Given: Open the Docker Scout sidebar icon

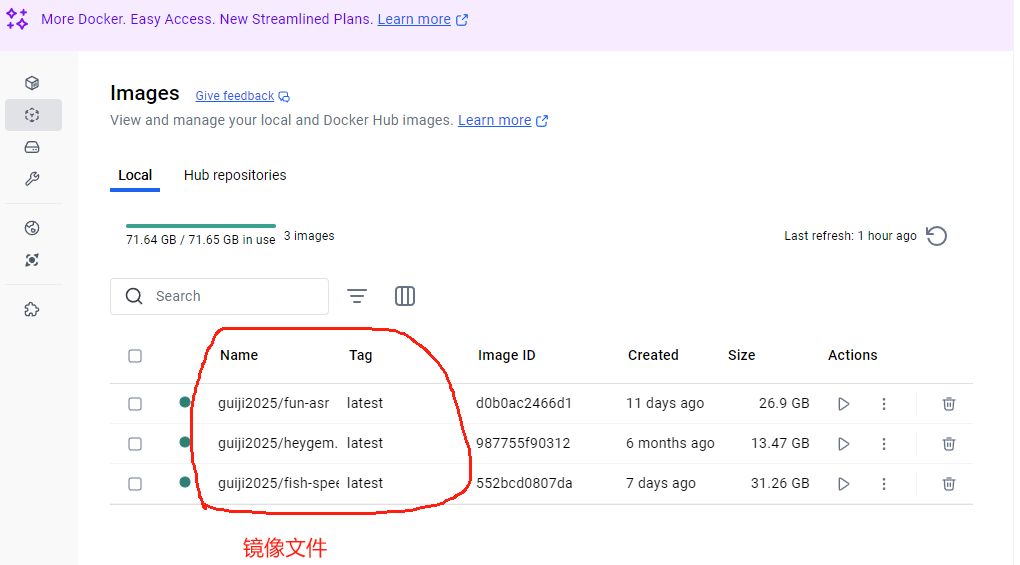Looking at the screenshot, I should (32, 228).
